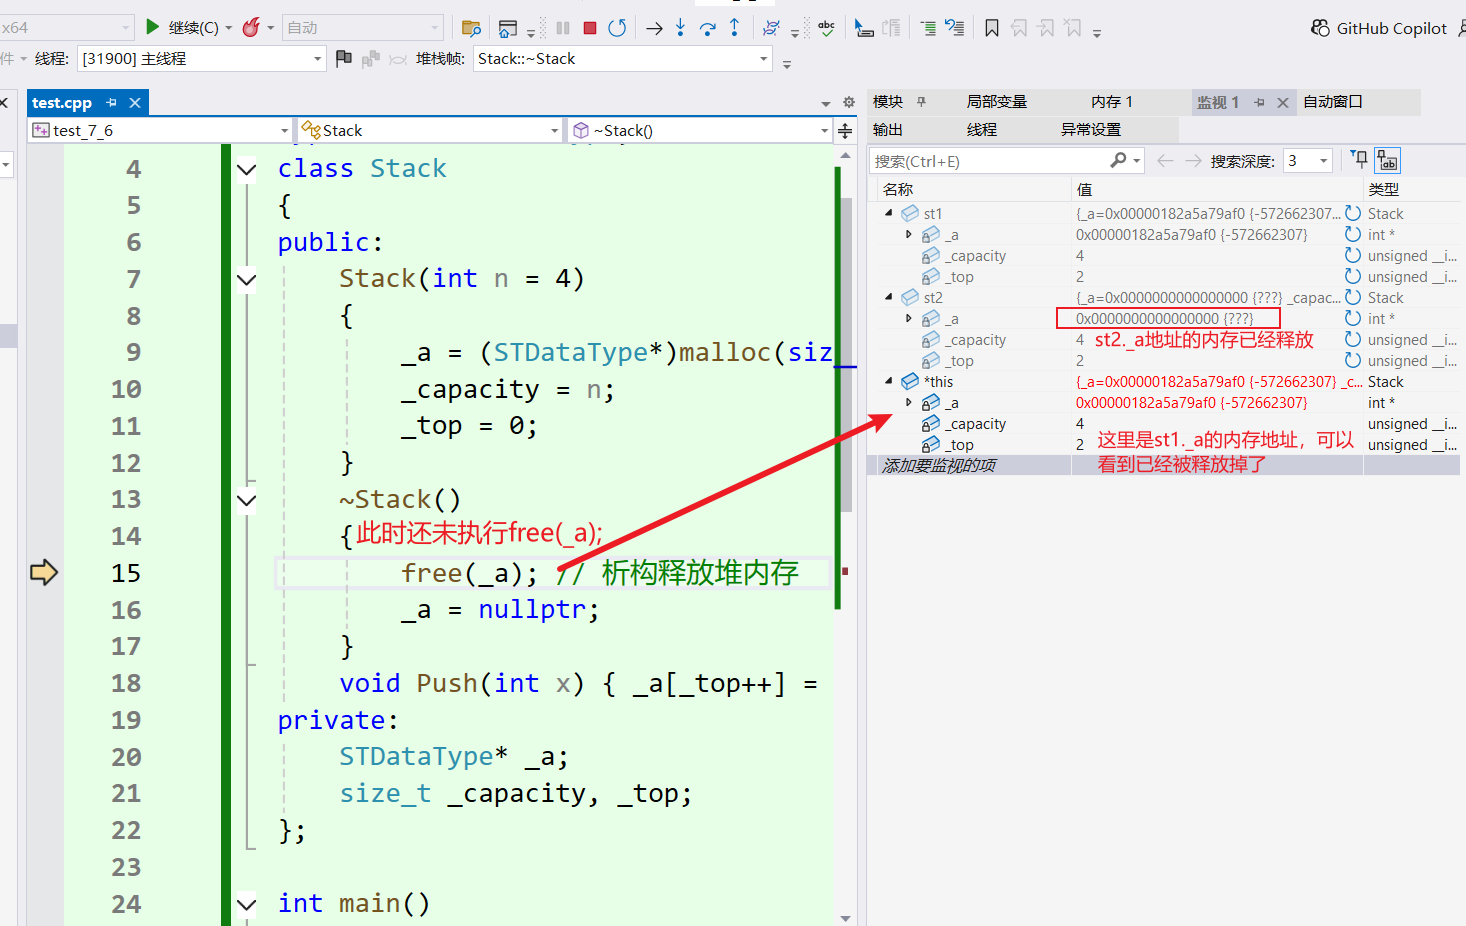Click the increase indent icon
This screenshot has width=1466, height=926.
pyautogui.click(x=928, y=28)
